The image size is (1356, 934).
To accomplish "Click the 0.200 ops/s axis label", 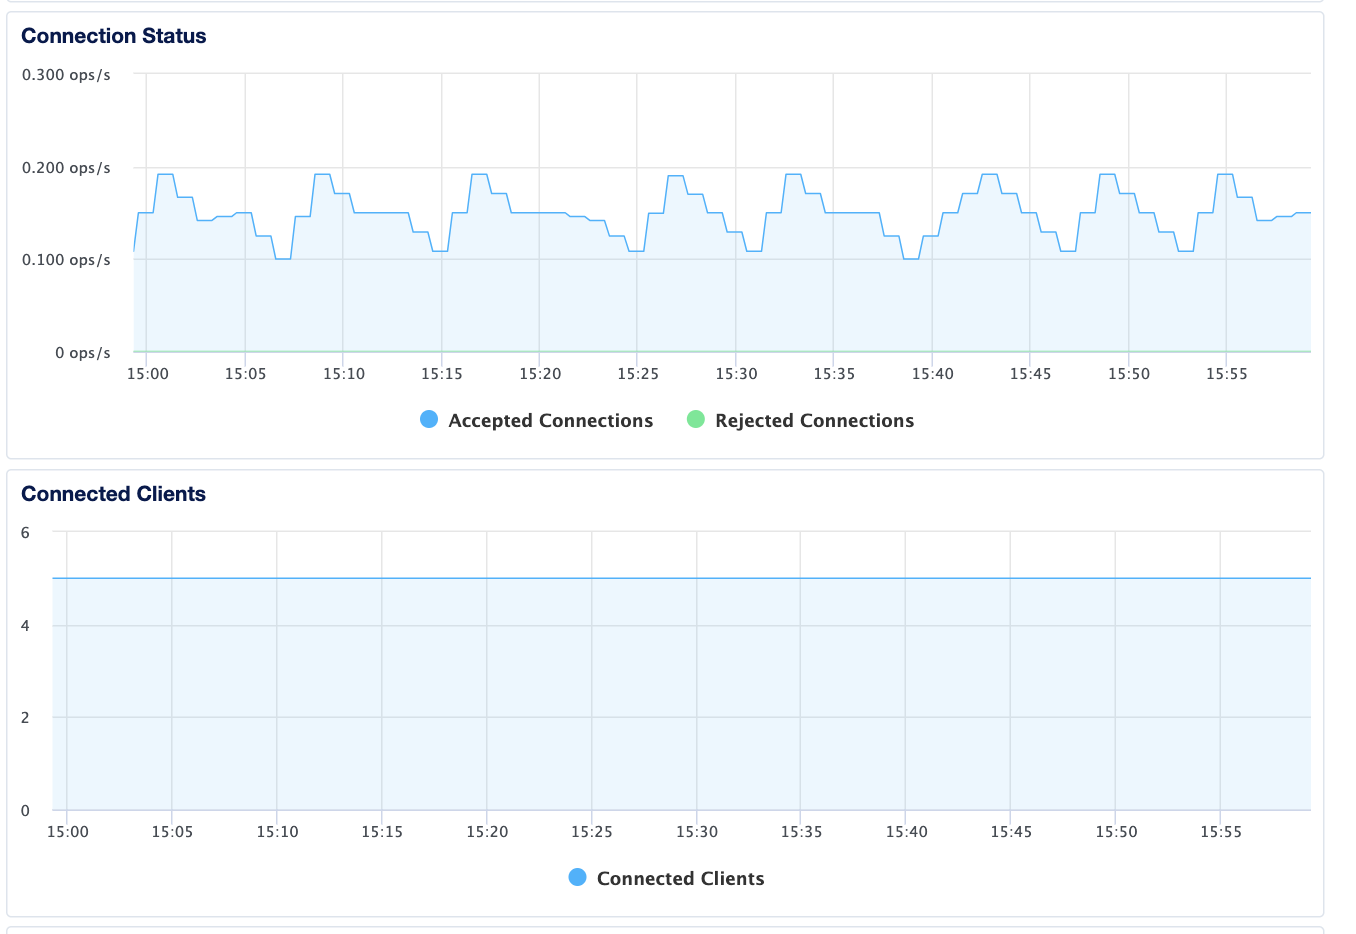I will coord(66,168).
